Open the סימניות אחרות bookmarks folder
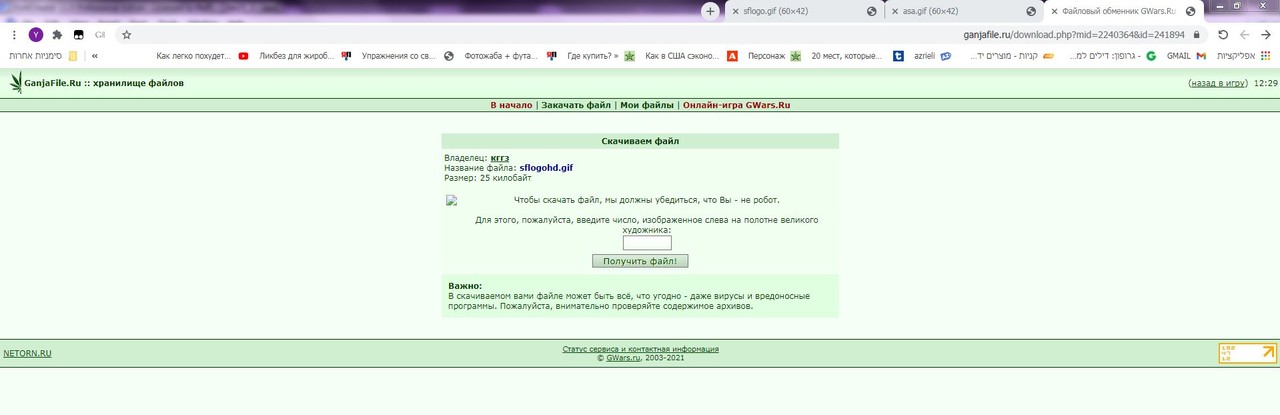Viewport: 1280px width, 415px height. (43, 56)
